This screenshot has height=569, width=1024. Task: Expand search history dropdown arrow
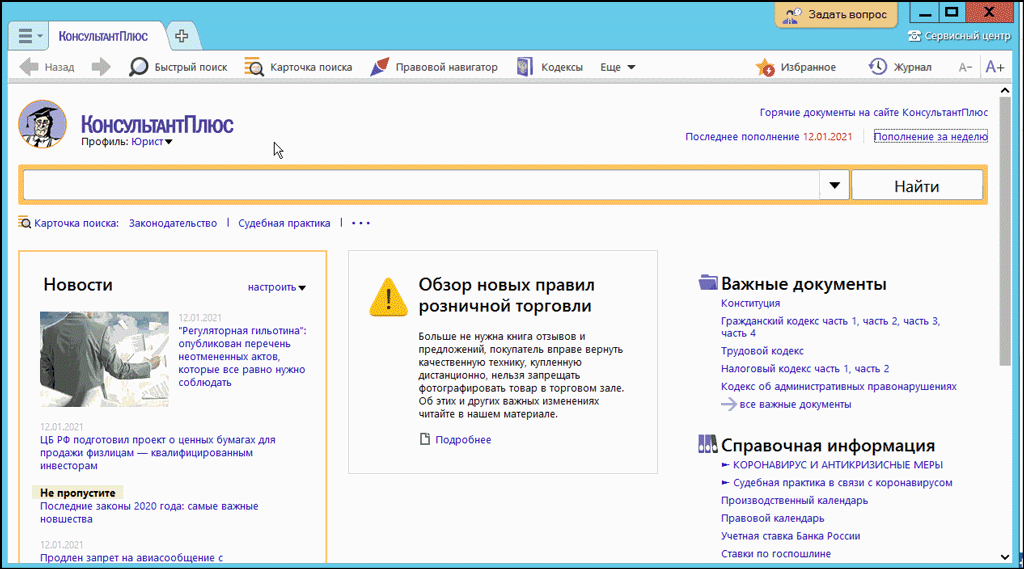[x=835, y=185]
